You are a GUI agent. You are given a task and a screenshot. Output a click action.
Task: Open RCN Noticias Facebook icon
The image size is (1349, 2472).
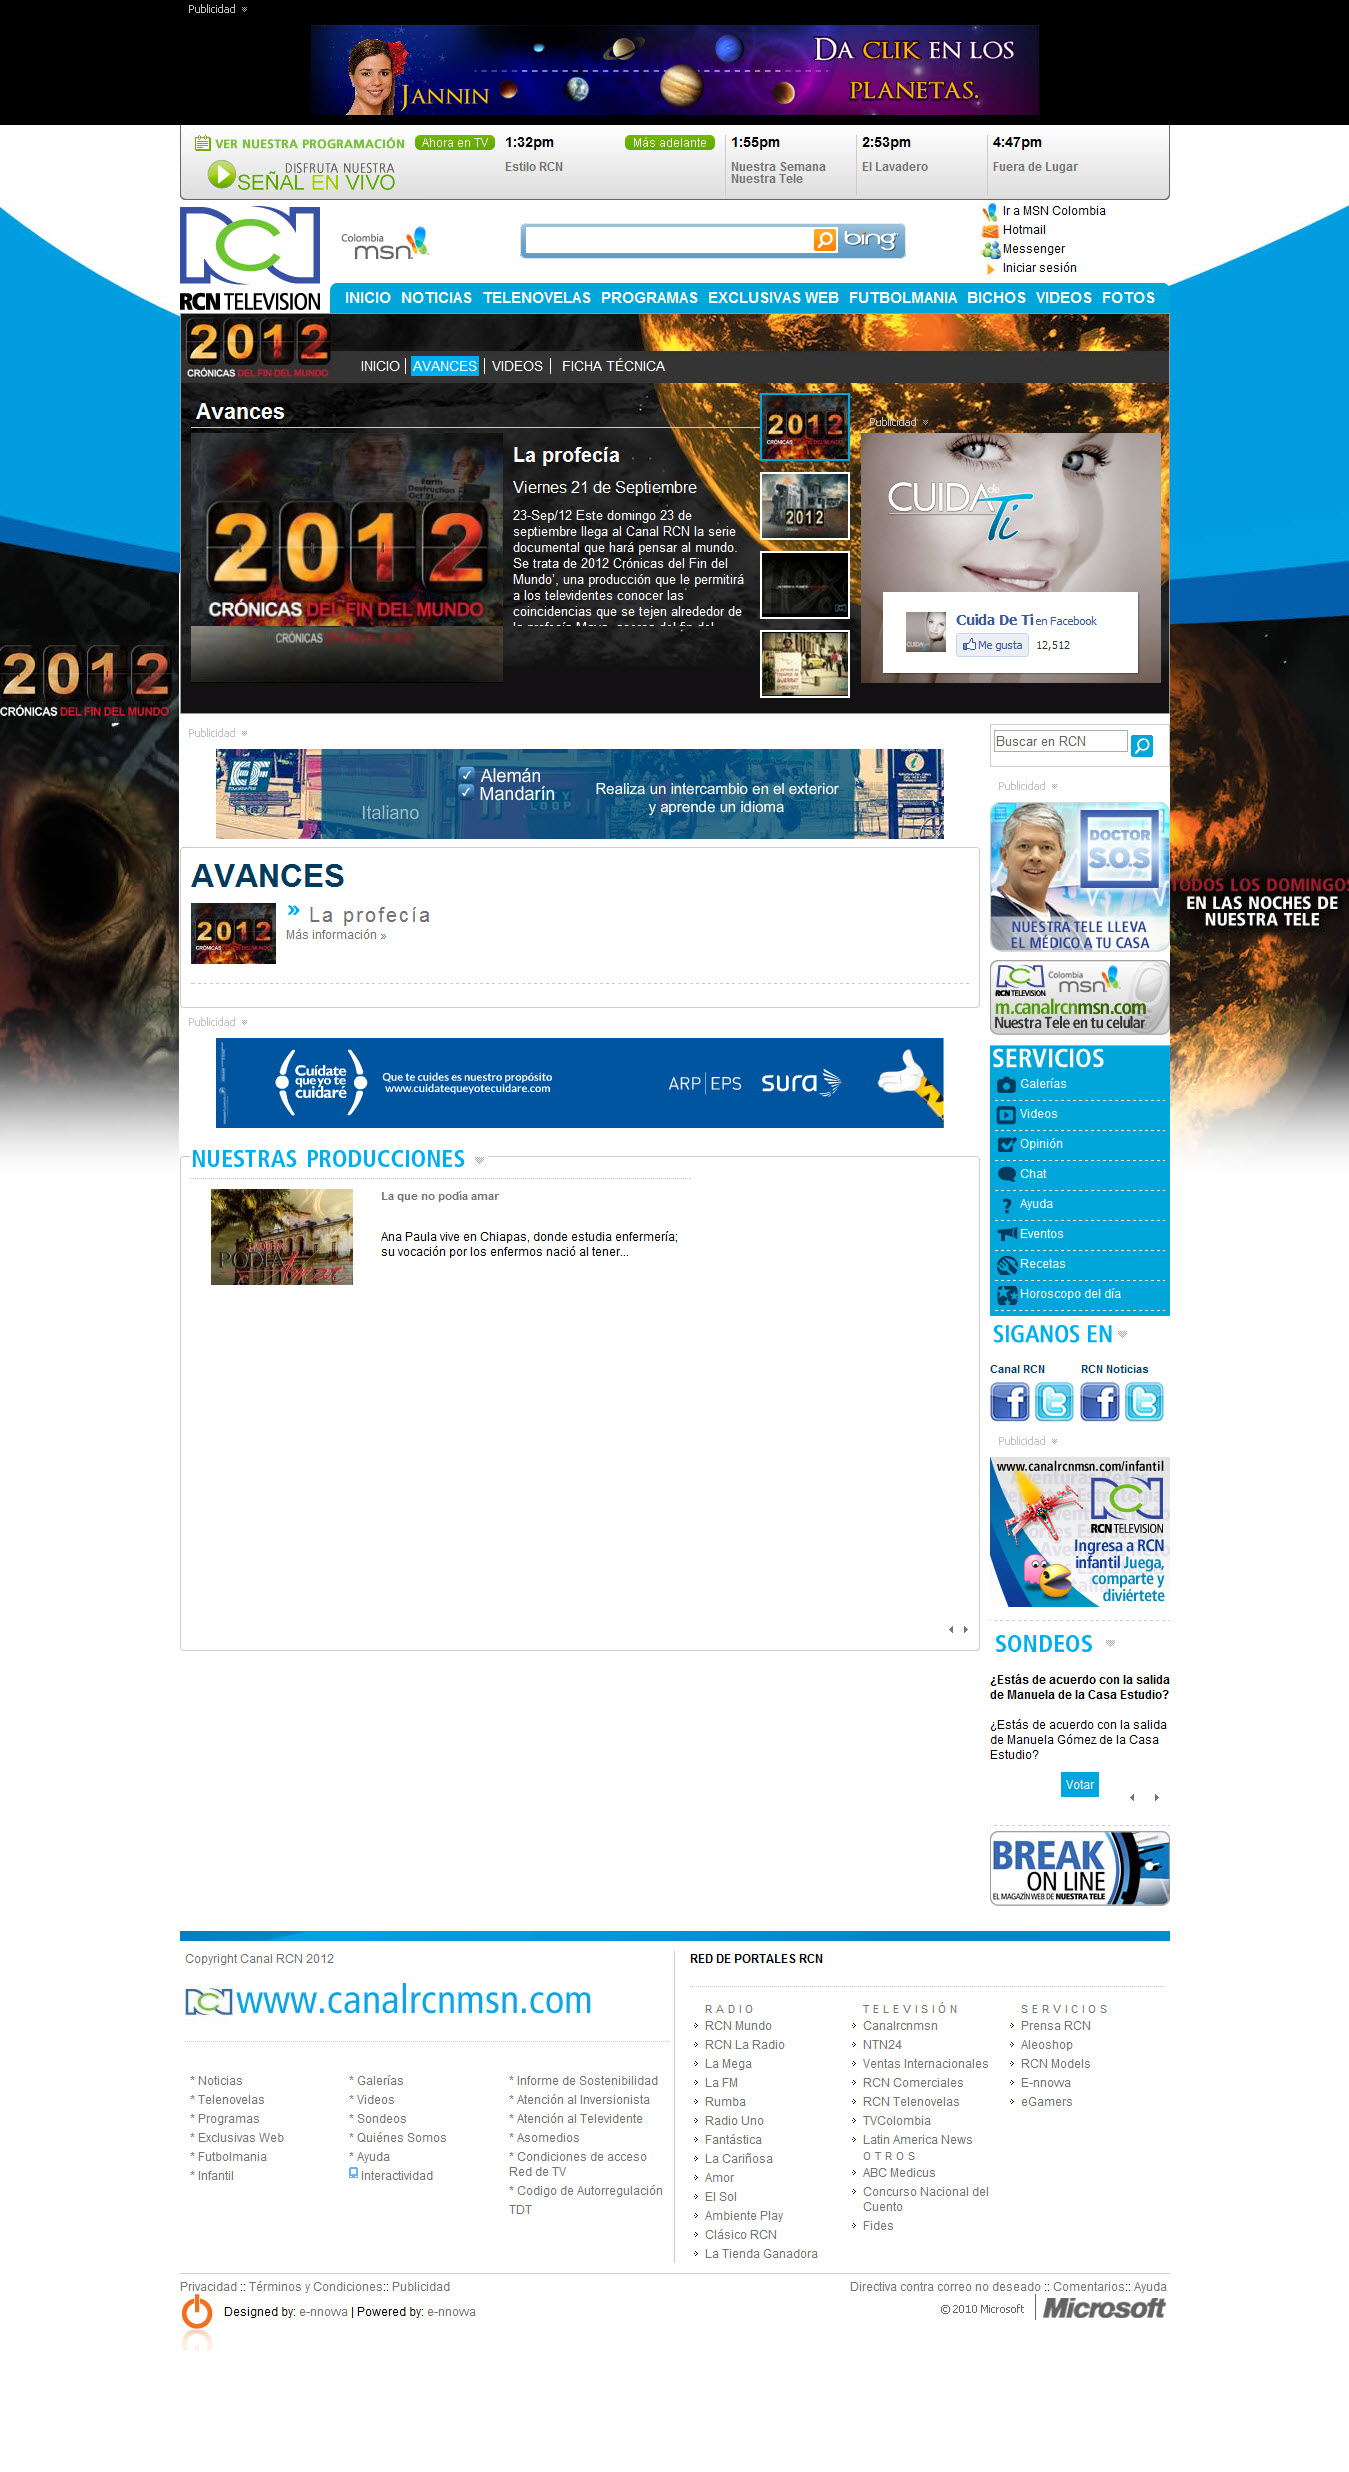(1100, 1402)
